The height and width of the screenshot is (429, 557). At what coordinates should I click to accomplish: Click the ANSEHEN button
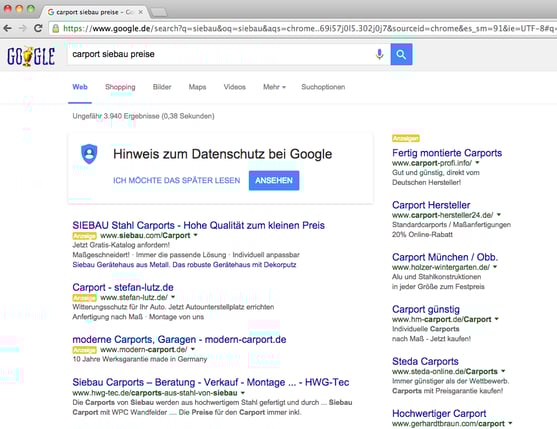pos(274,180)
